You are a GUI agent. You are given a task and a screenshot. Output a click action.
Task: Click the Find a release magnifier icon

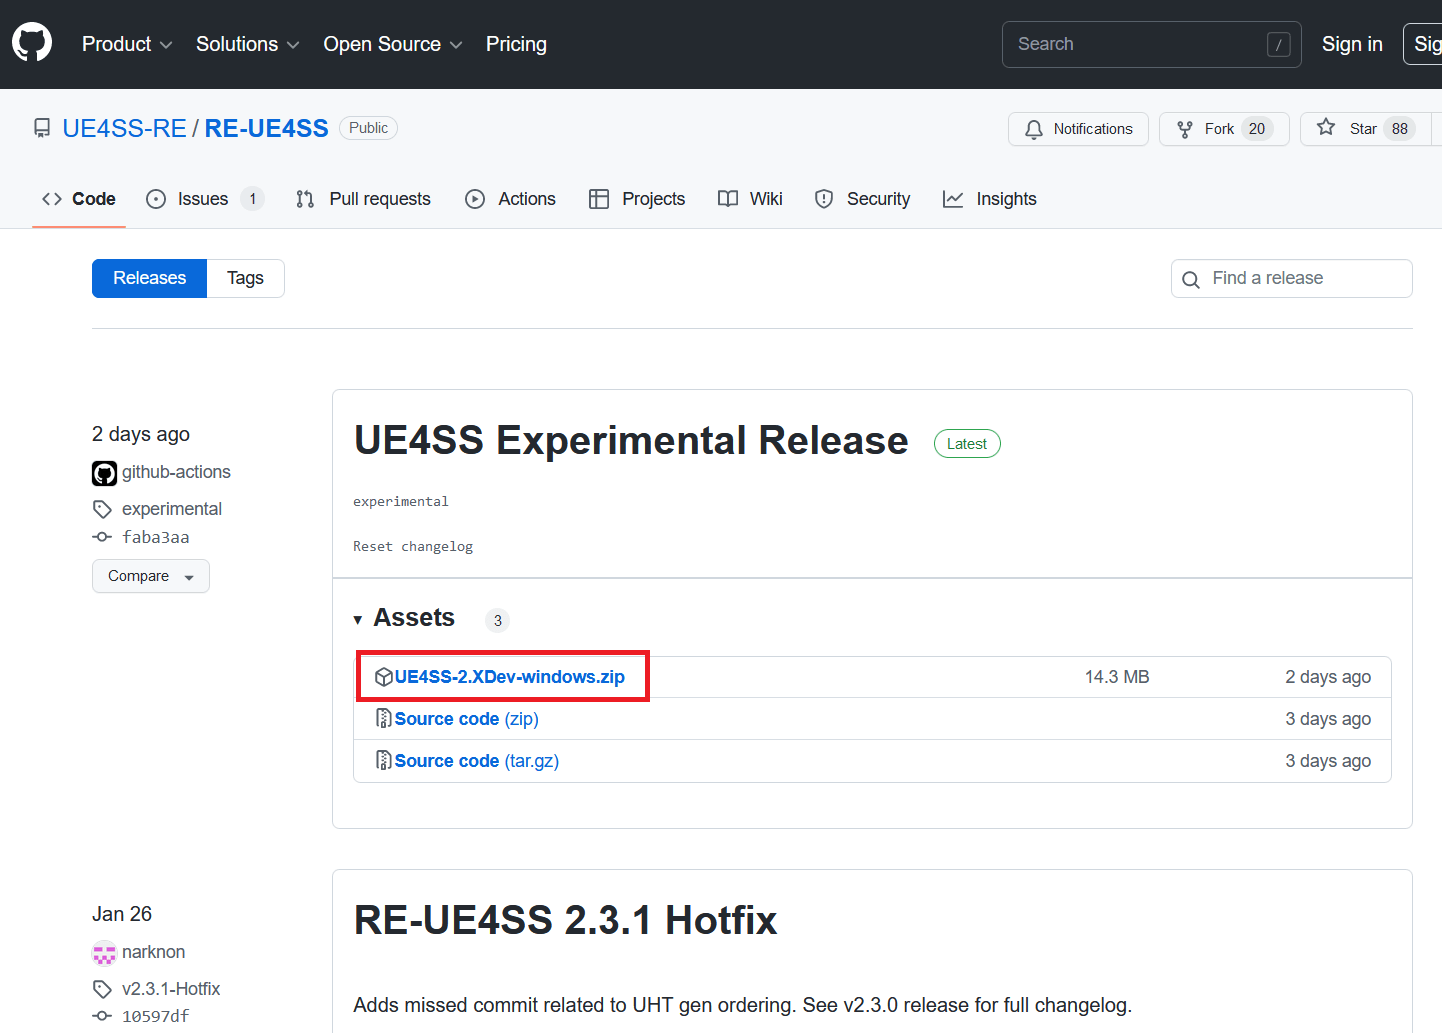click(1191, 279)
